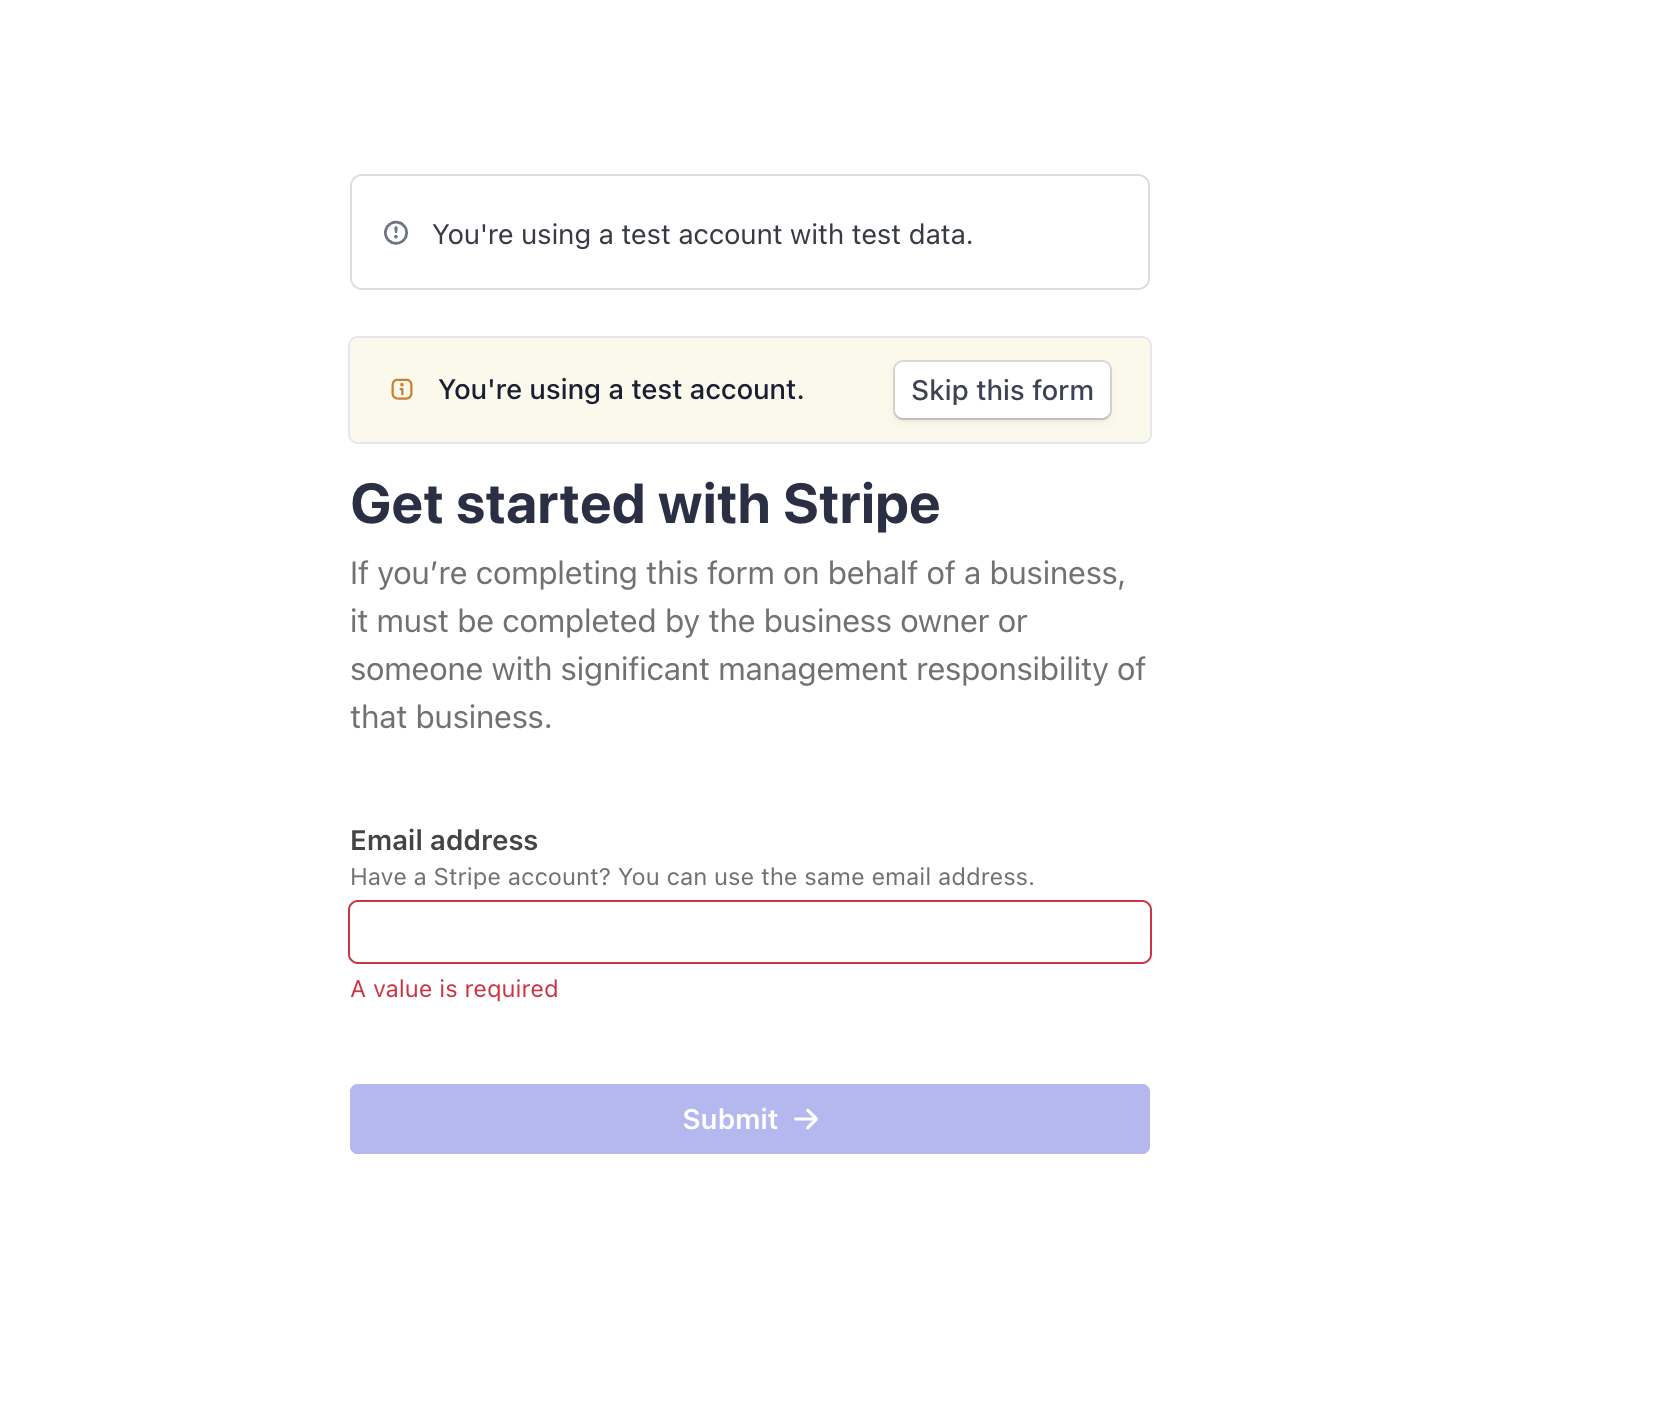The height and width of the screenshot is (1422, 1658).
Task: Focus the Email address input field
Action: pos(750,932)
